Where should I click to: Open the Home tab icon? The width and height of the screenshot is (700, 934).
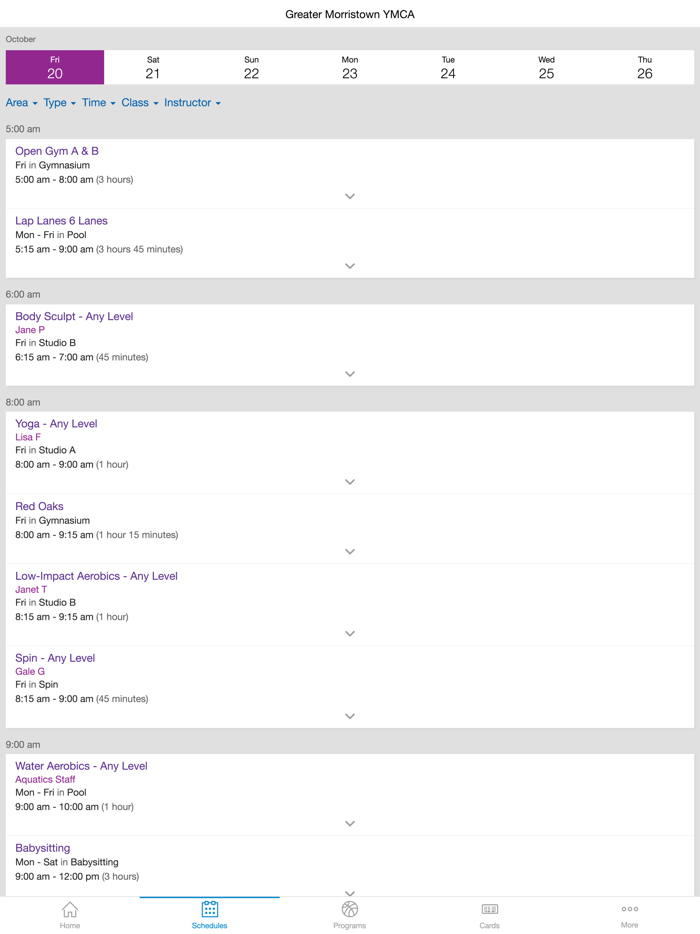[x=70, y=909]
